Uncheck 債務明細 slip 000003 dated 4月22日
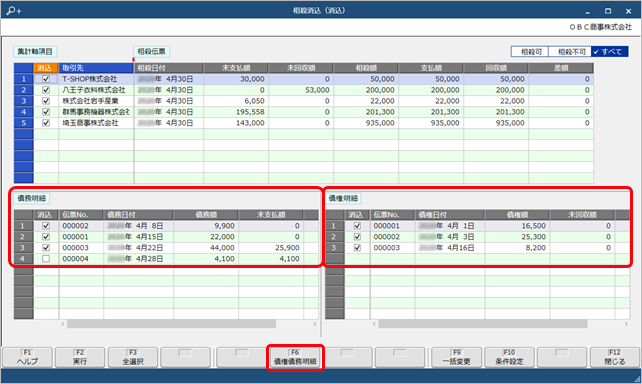The width and height of the screenshot is (642, 384). coord(46,248)
